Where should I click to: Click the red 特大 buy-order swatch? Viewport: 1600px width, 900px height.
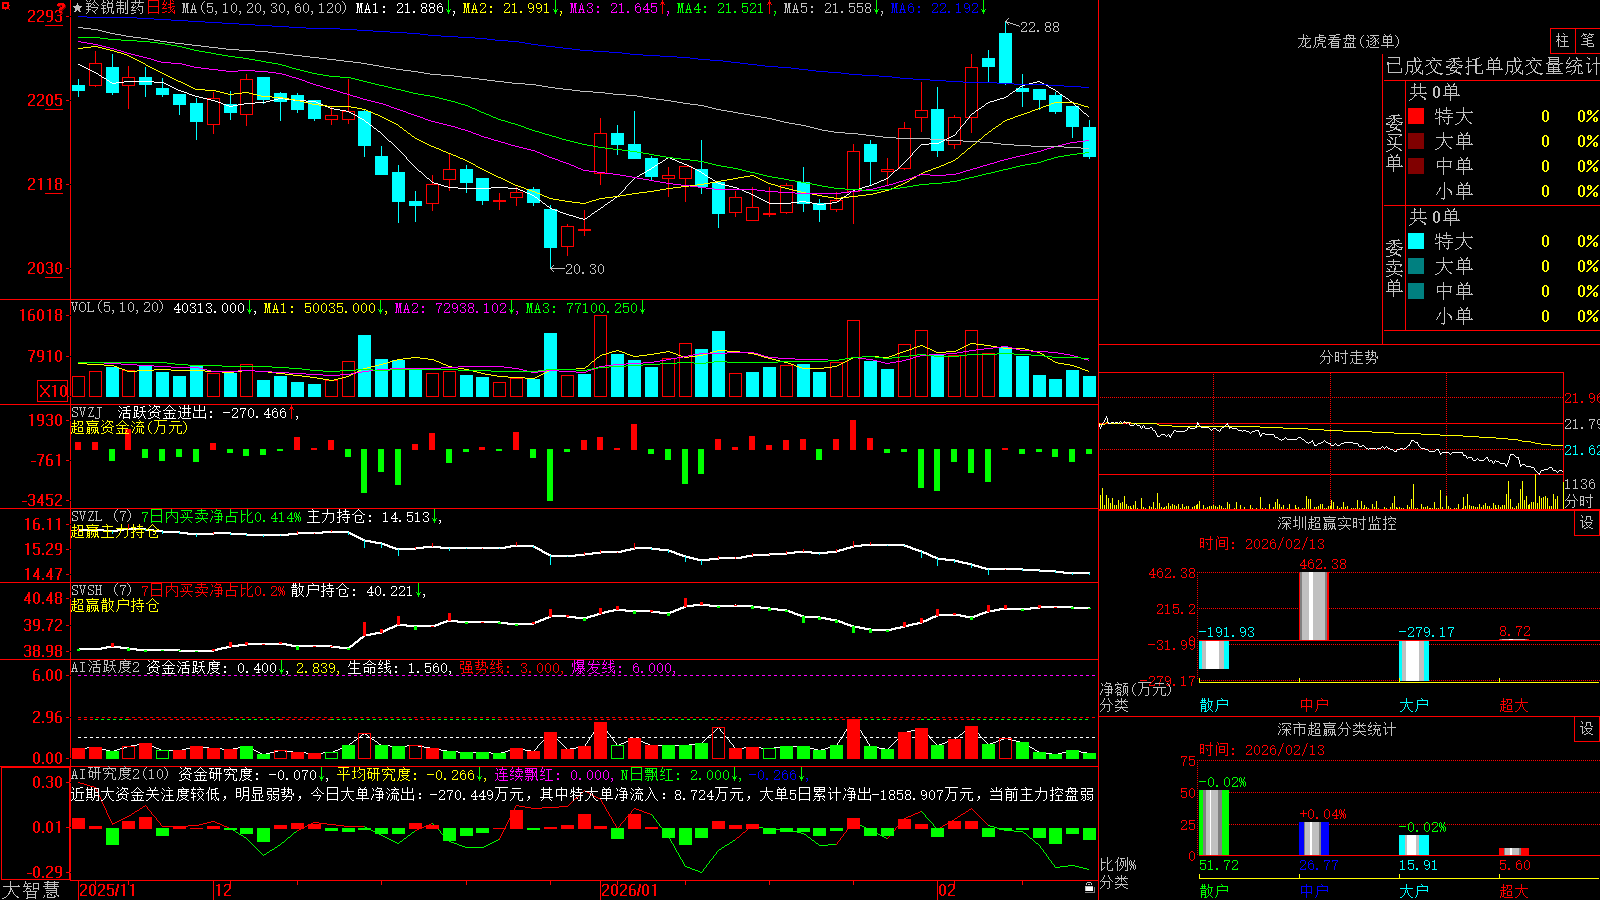click(1416, 116)
